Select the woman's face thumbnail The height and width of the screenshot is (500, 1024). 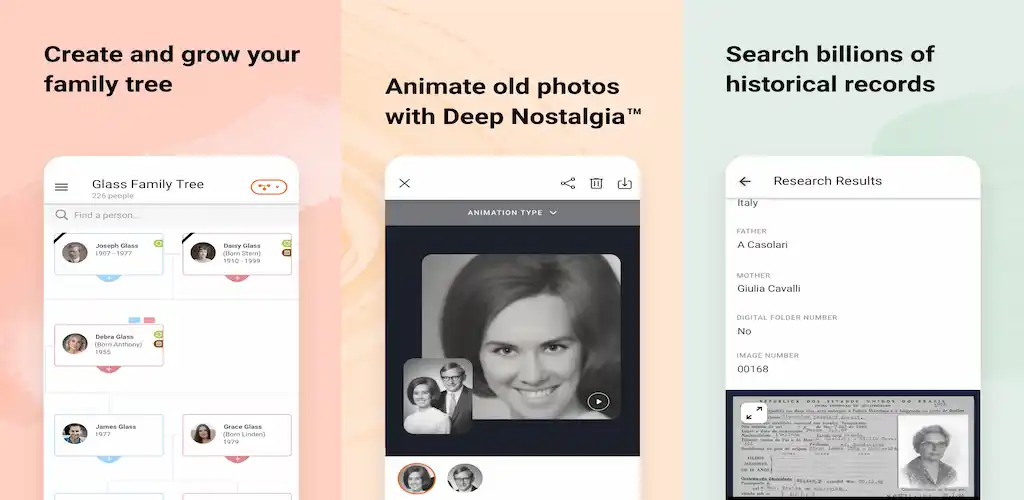(417, 478)
